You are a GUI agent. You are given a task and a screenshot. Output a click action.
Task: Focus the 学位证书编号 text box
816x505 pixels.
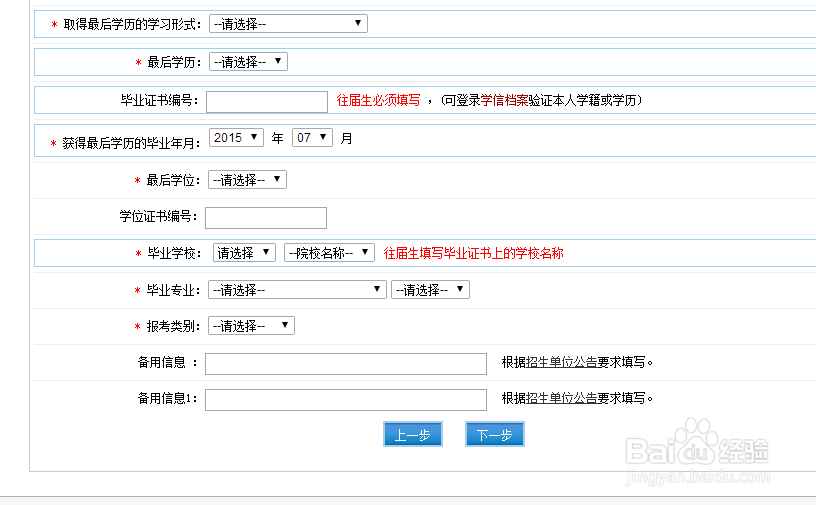click(x=266, y=217)
